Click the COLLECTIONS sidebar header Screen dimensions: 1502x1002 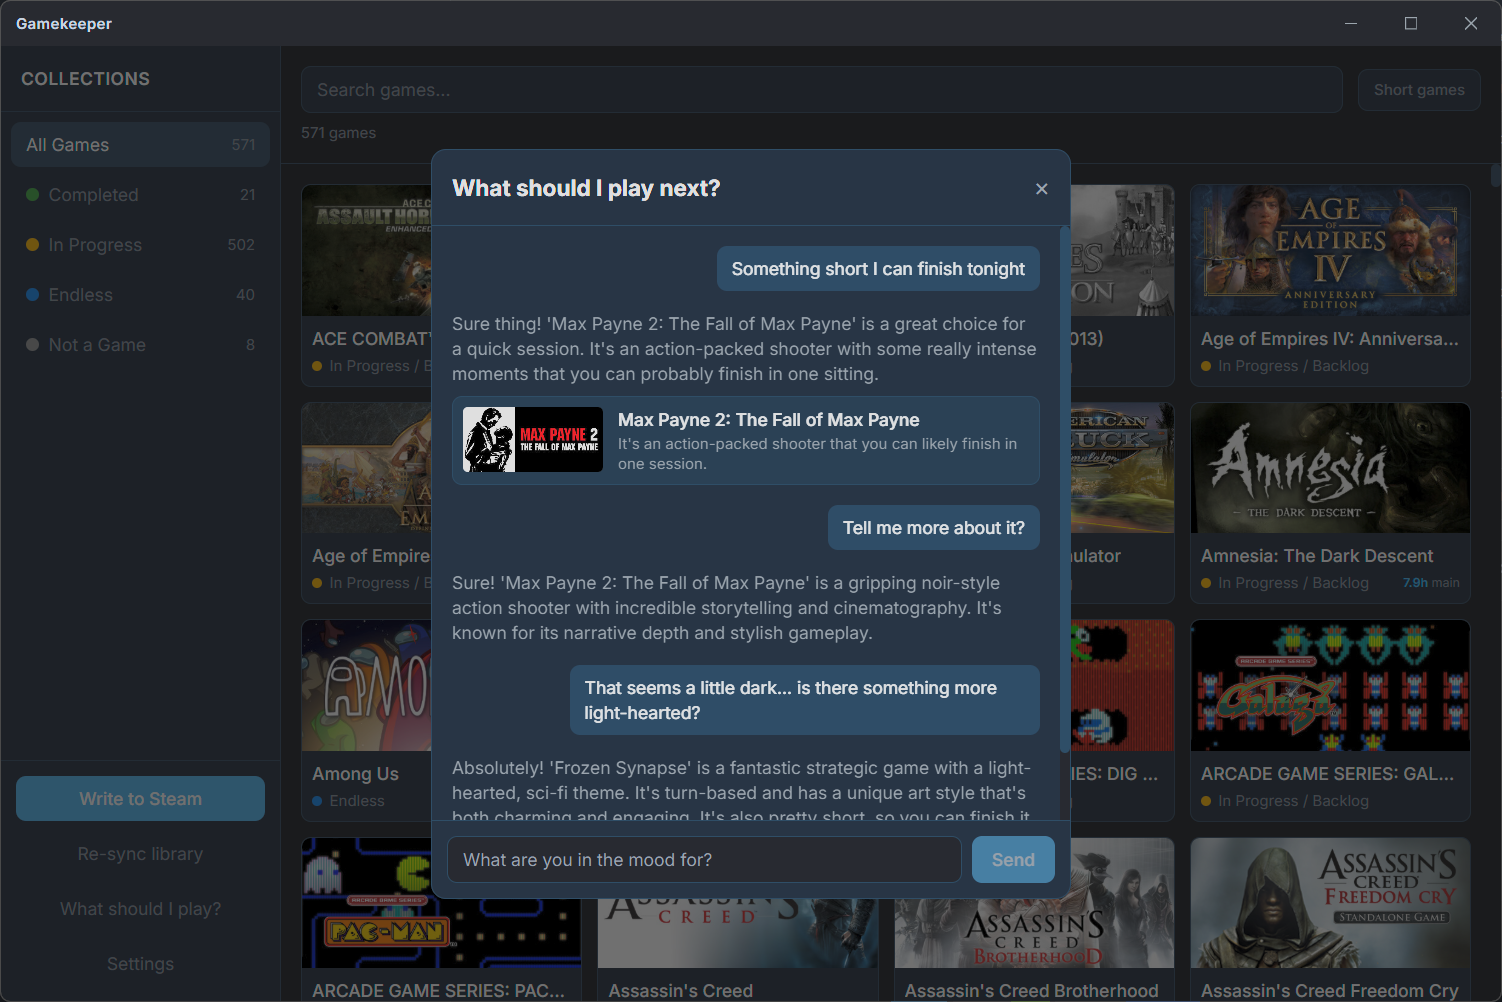coord(86,79)
